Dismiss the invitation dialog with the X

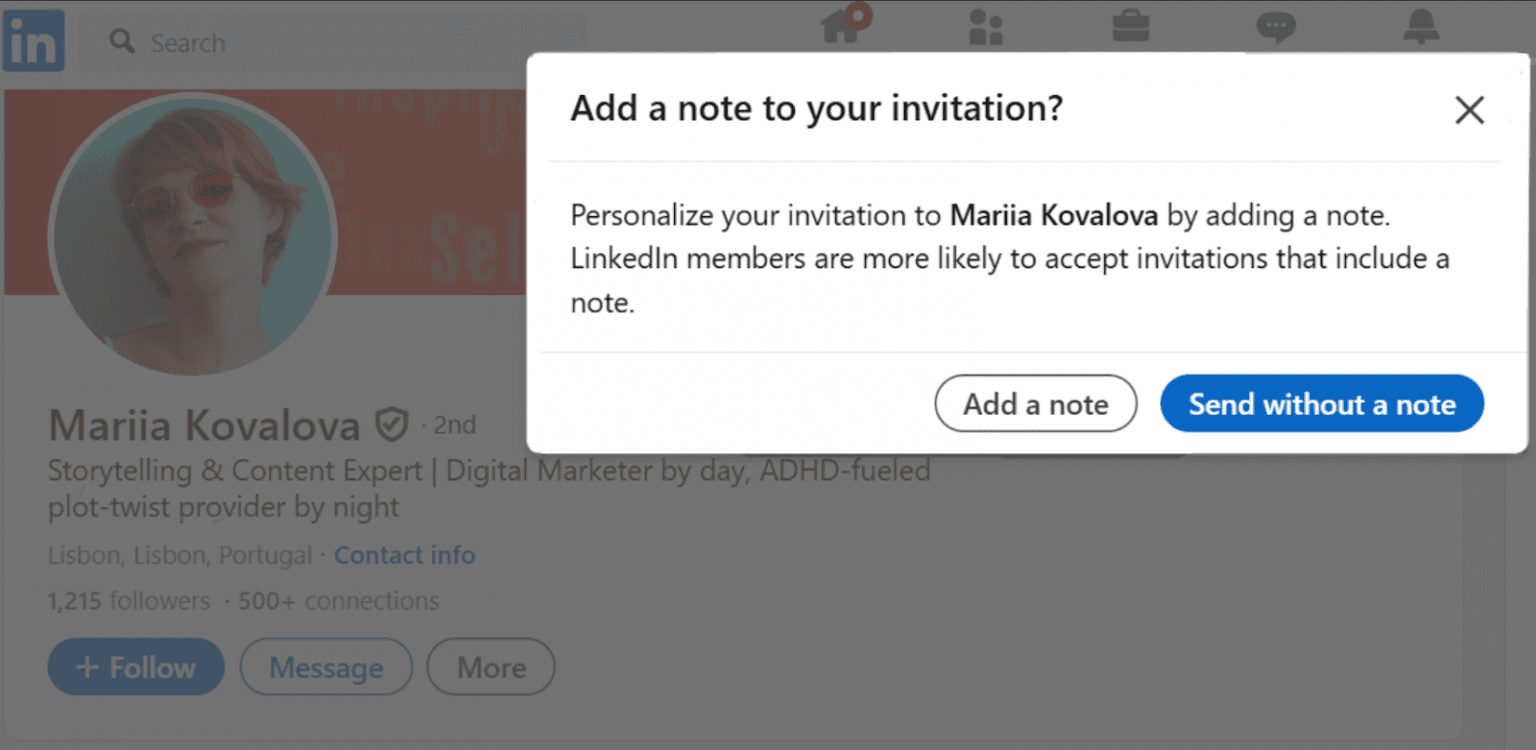pyautogui.click(x=1469, y=110)
